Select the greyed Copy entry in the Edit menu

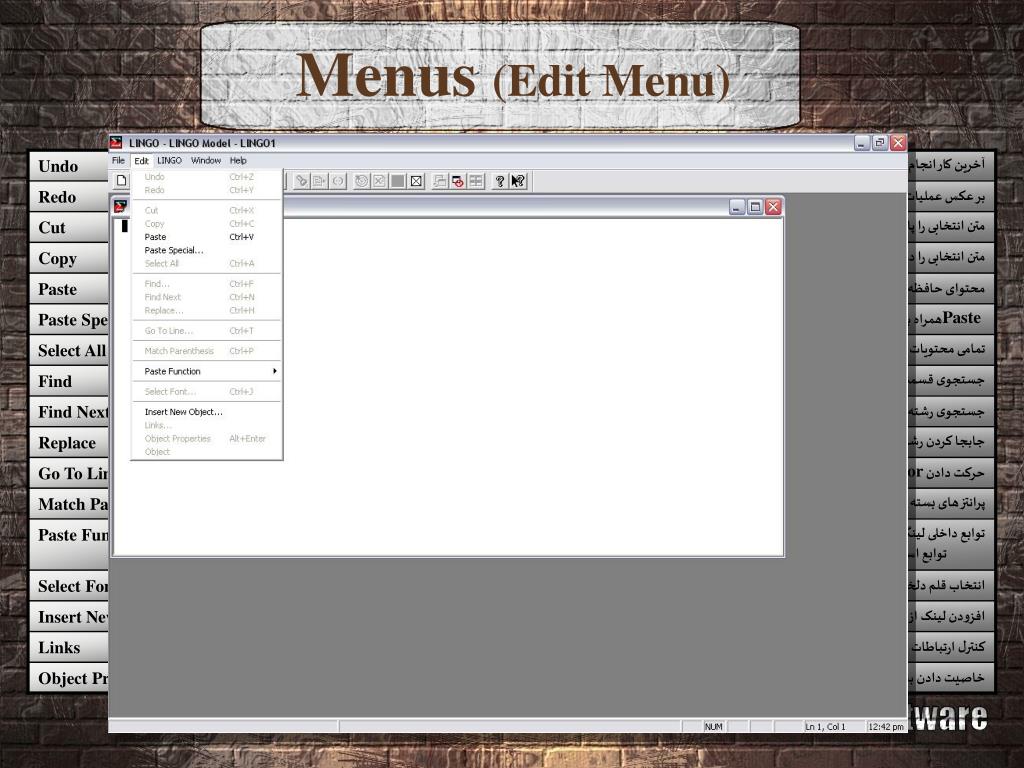click(x=206, y=223)
